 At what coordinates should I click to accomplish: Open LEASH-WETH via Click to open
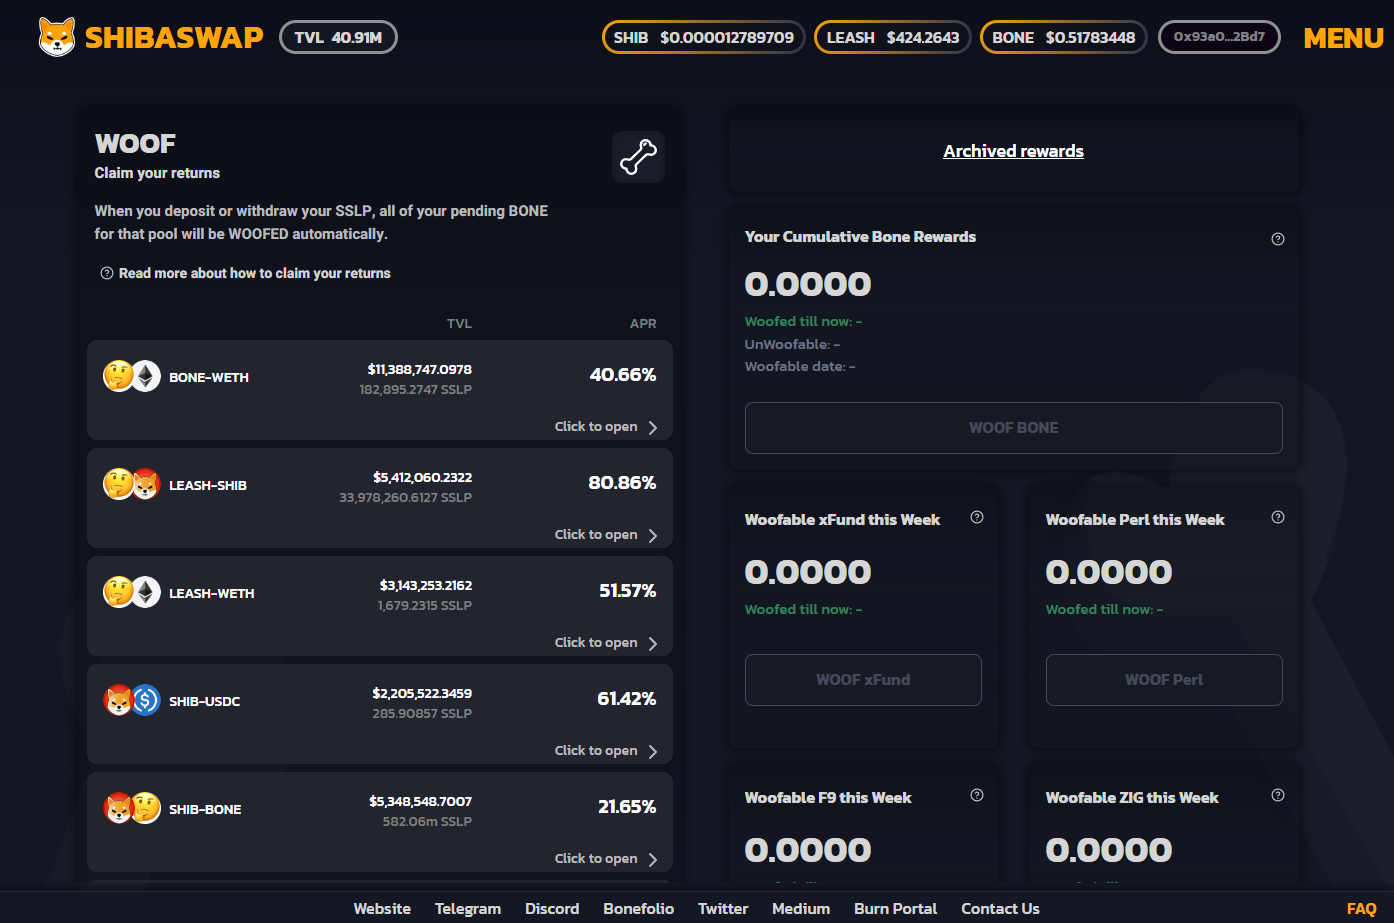(x=596, y=643)
